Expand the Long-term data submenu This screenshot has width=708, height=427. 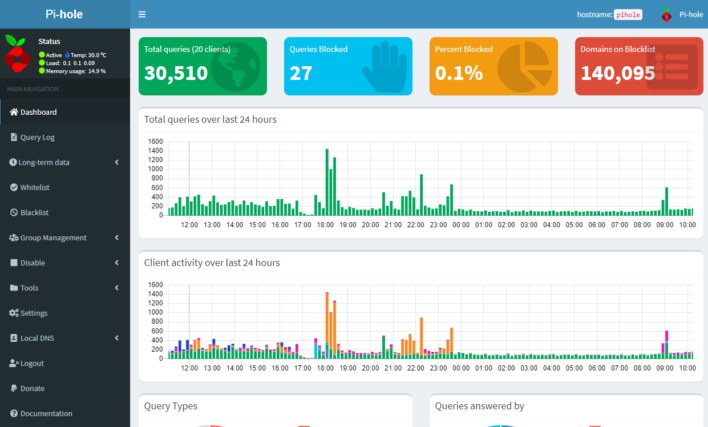[x=64, y=162]
